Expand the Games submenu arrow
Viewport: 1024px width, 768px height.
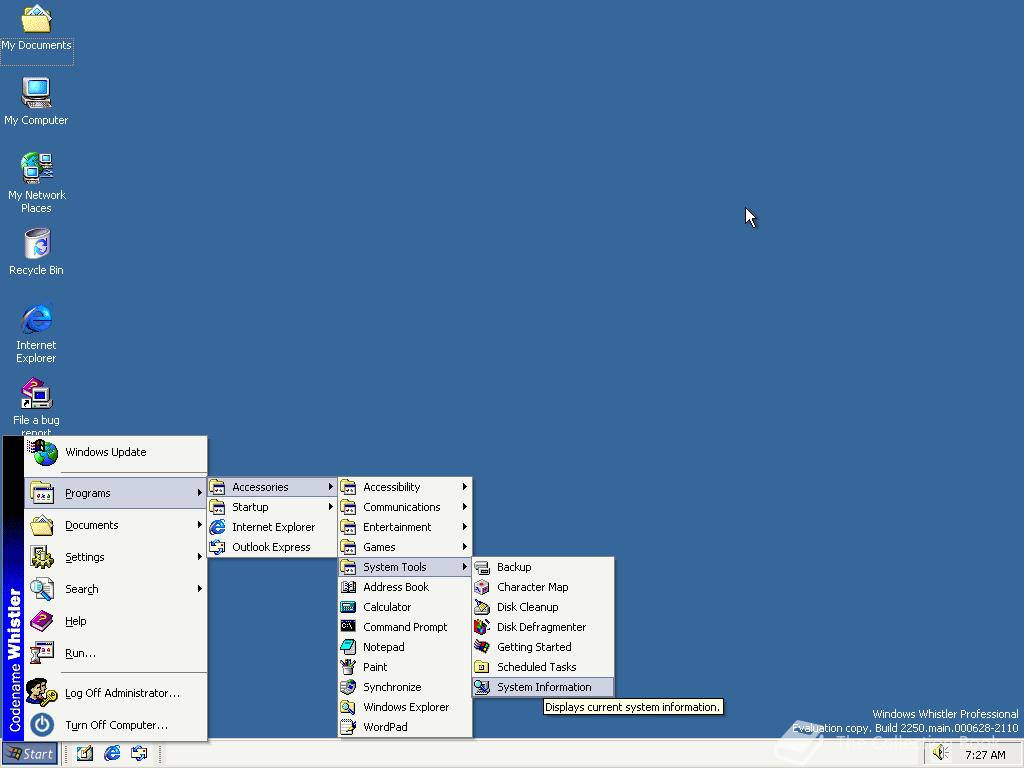click(x=464, y=547)
